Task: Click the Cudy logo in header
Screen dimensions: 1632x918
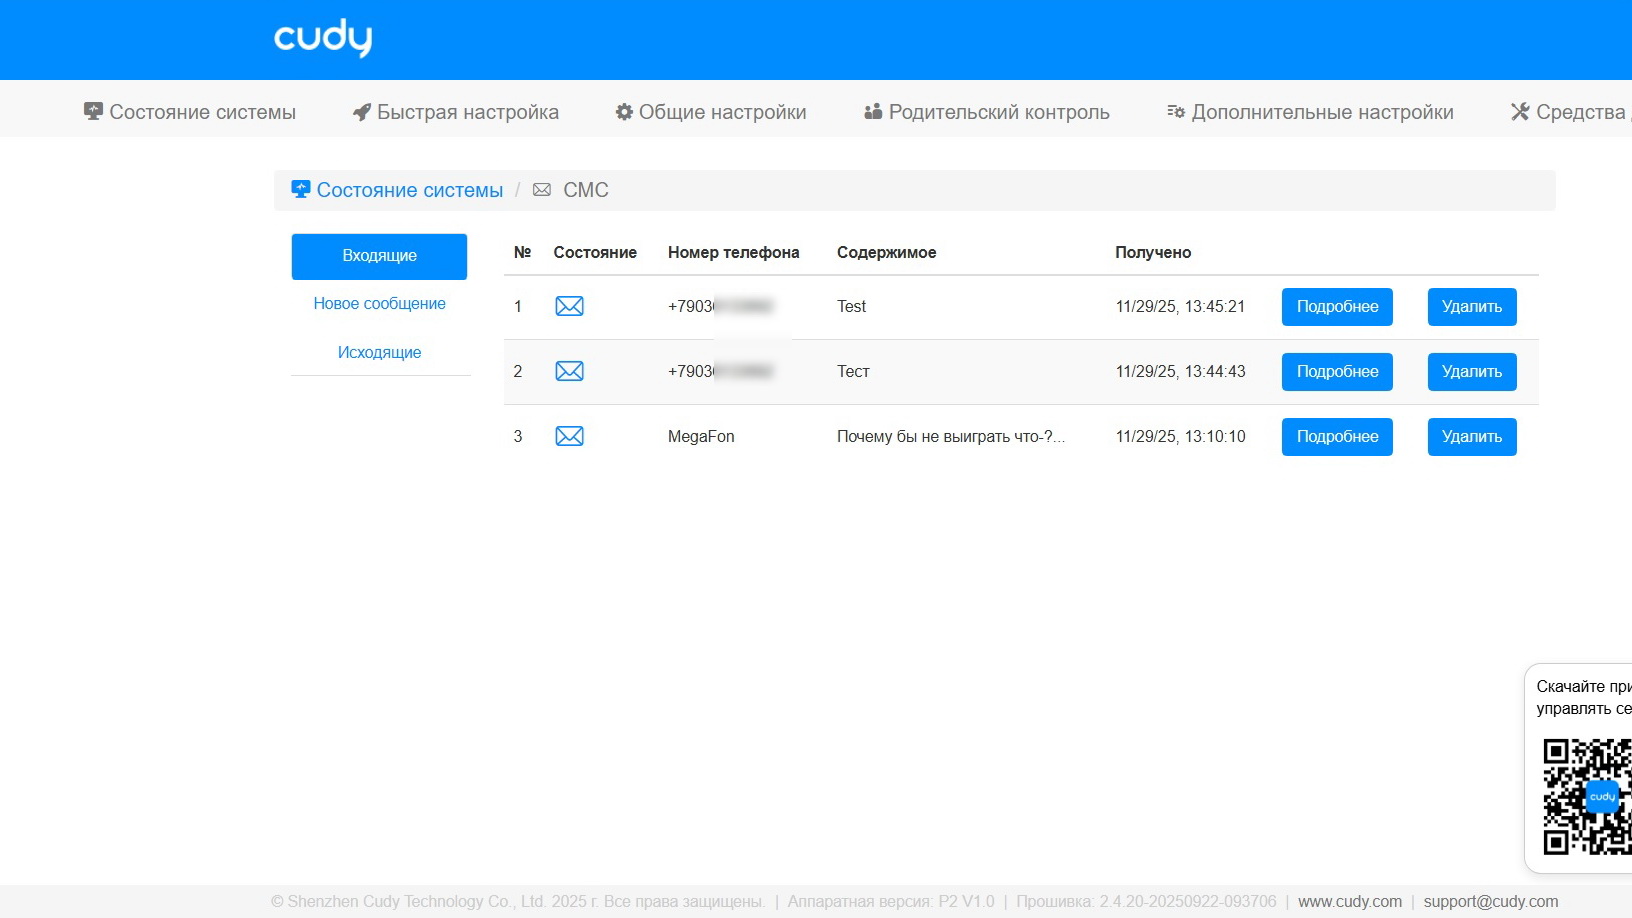Action: pos(322,38)
